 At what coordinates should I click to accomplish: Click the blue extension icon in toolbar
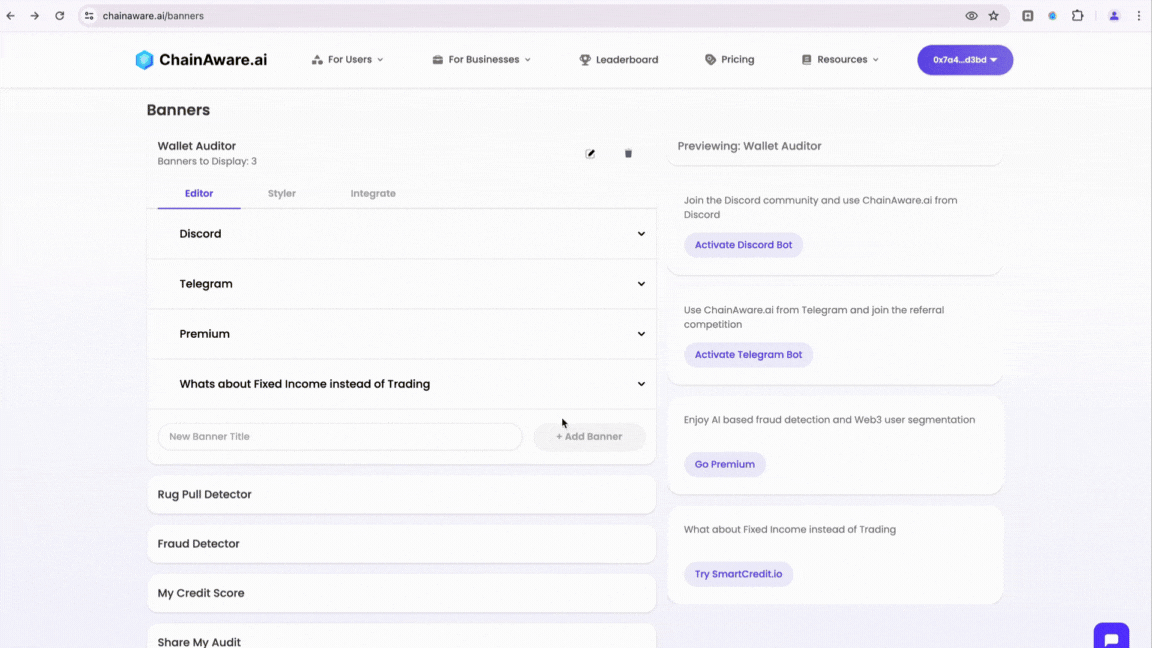point(1052,15)
